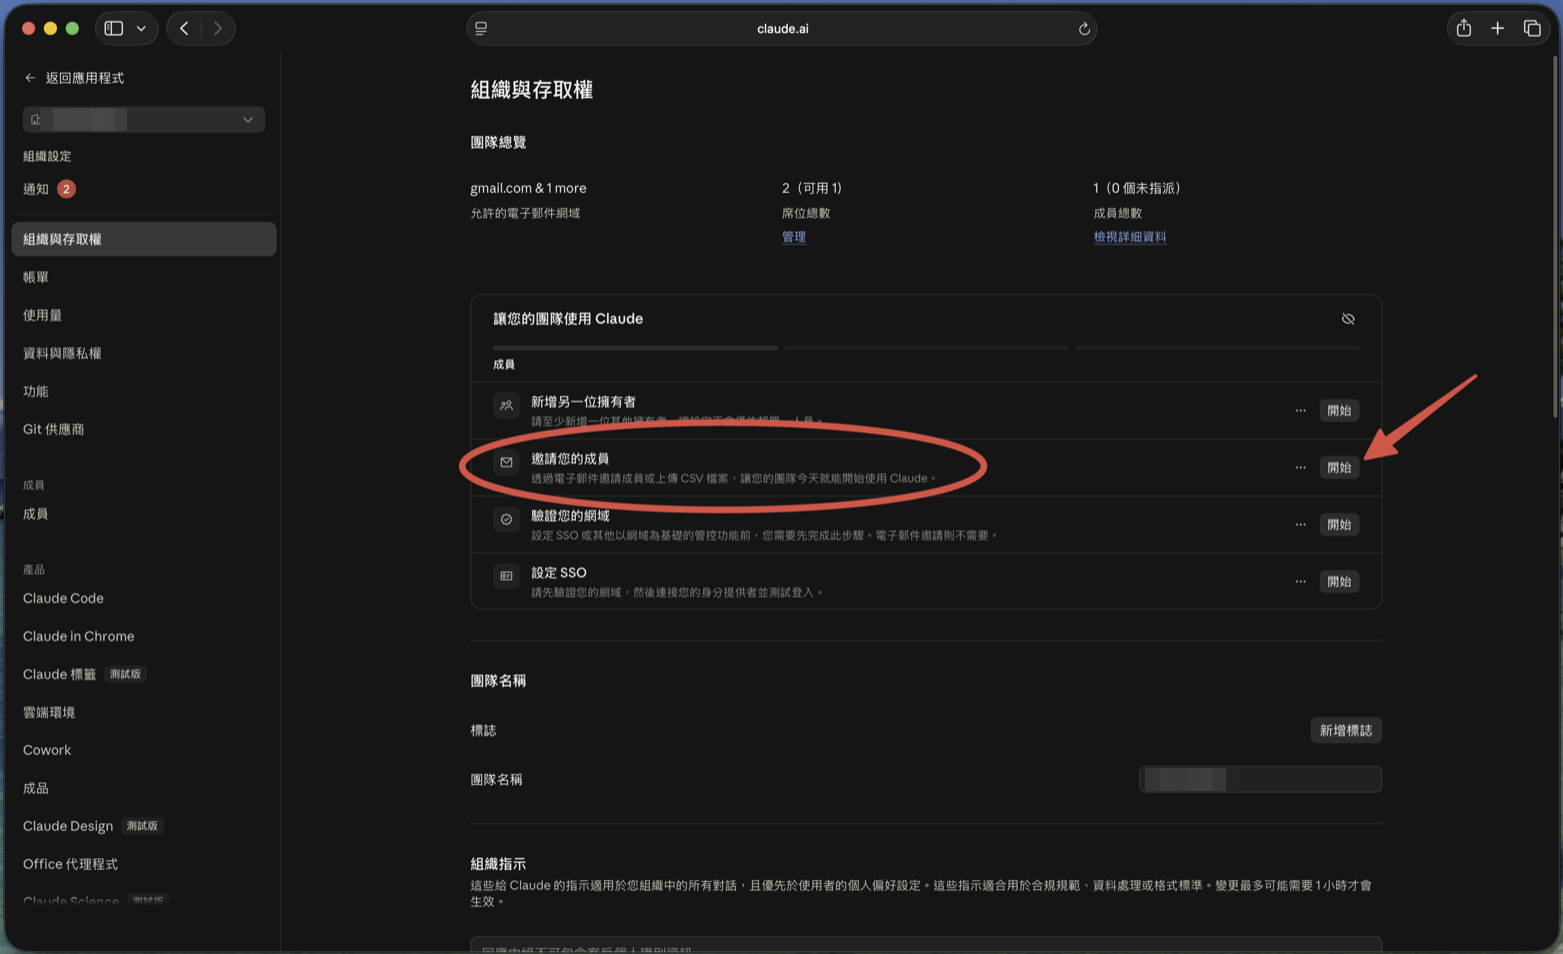Click the 檢視詳細資料 link
Viewport: 1563px width, 954px height.
click(1130, 237)
